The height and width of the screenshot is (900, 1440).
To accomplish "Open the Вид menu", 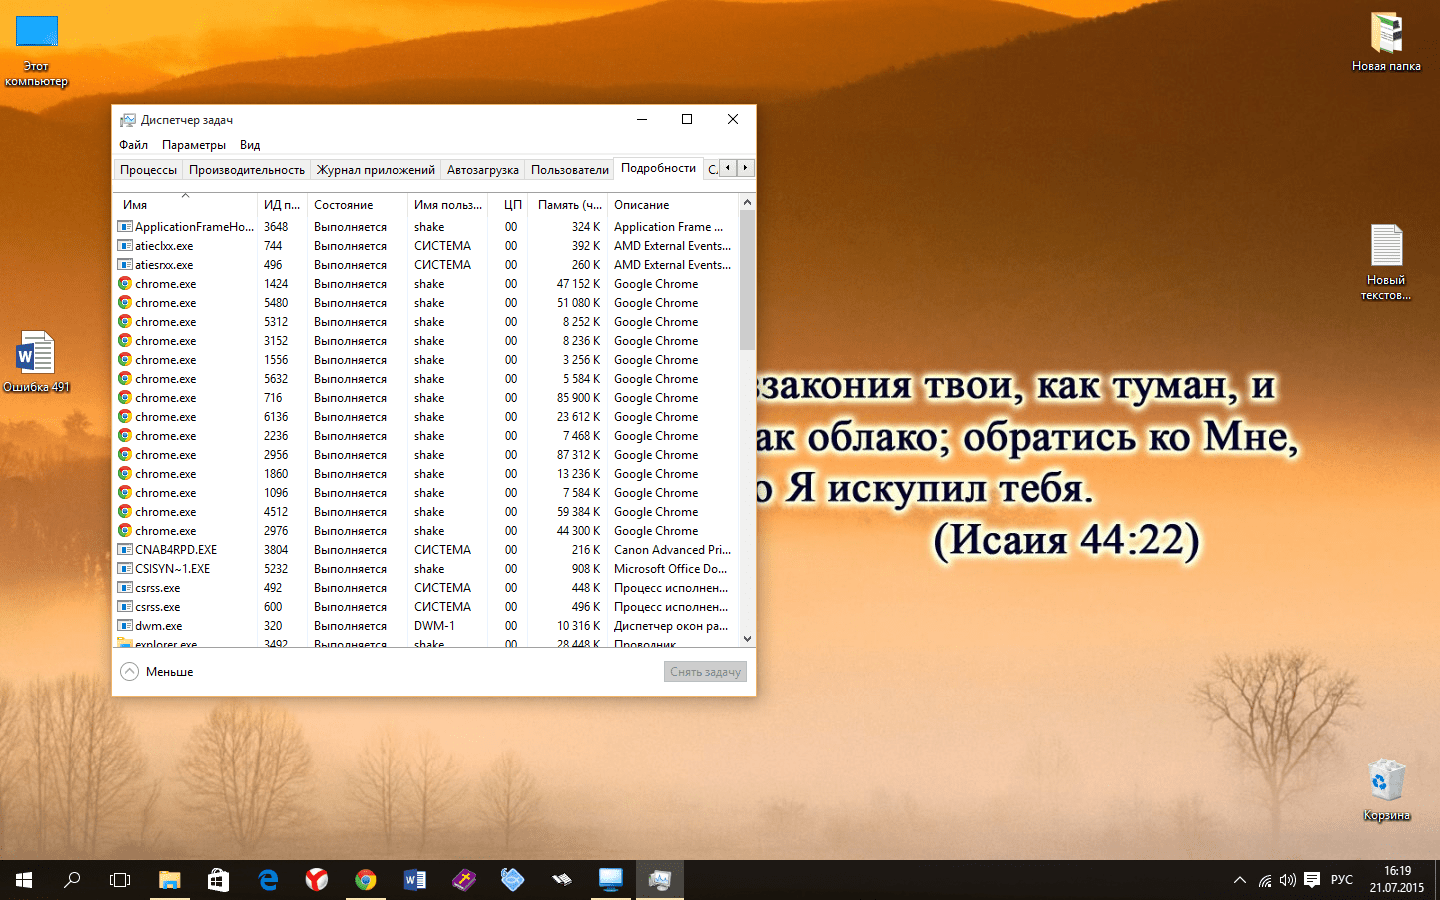I will tap(250, 145).
